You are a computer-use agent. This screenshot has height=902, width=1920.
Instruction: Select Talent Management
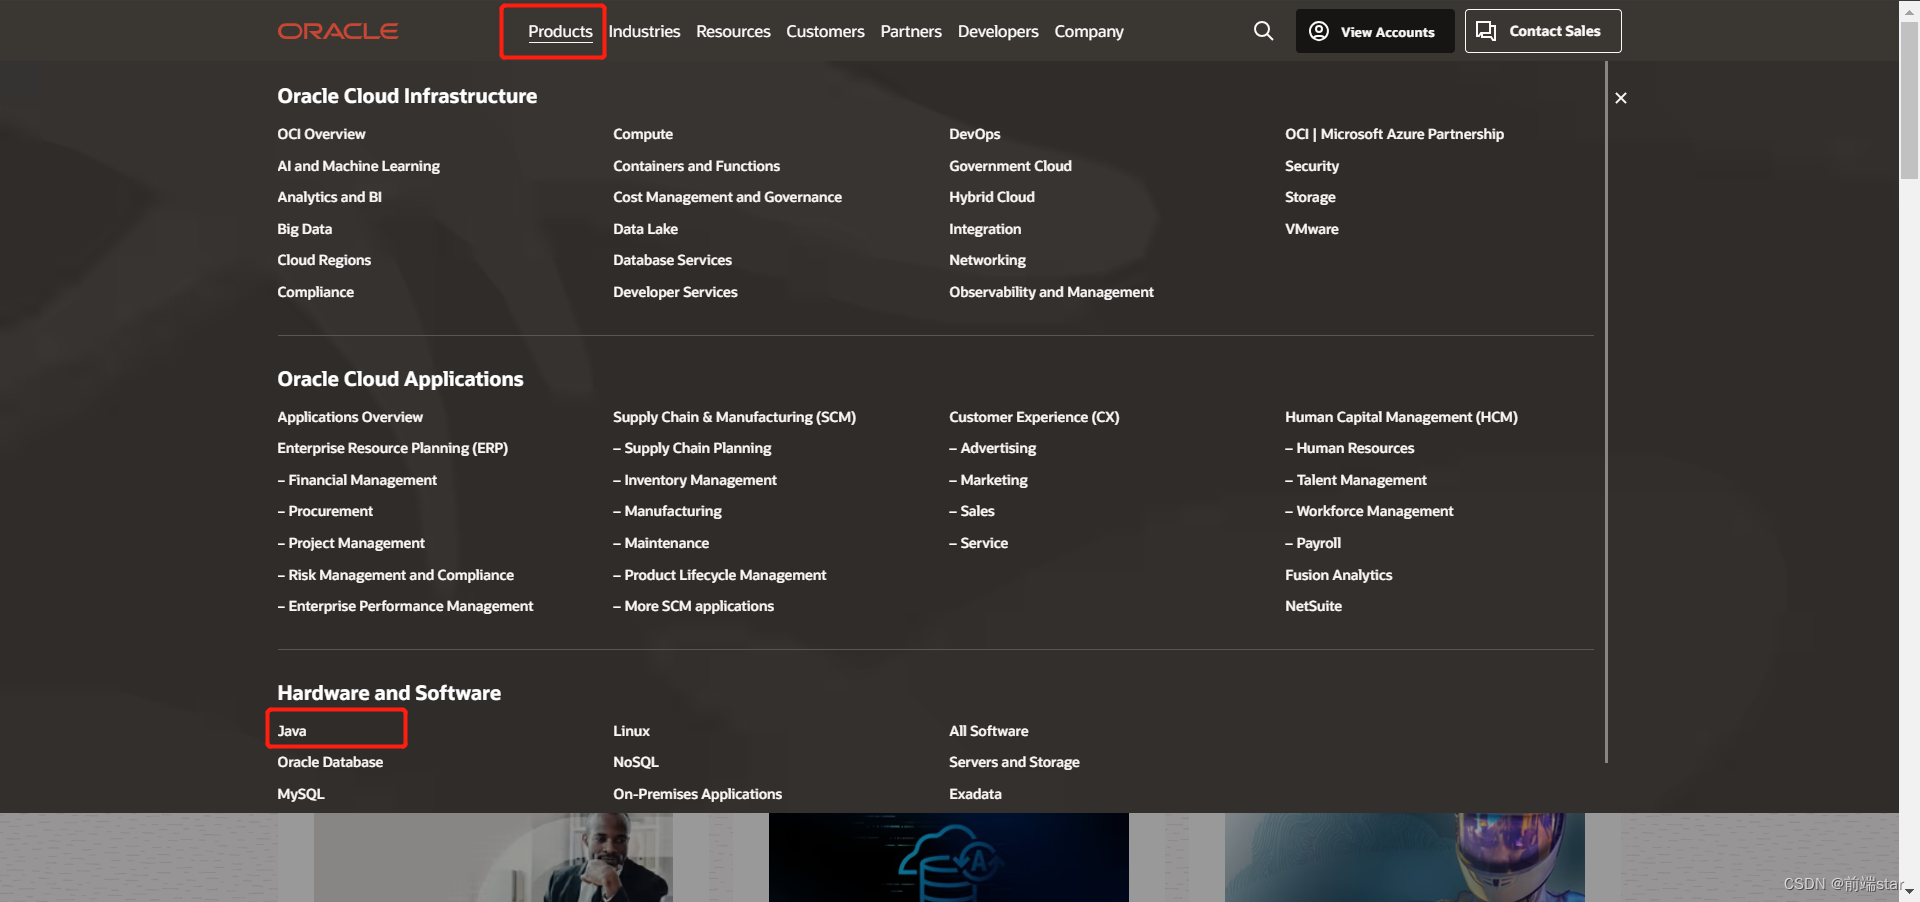coord(1356,480)
